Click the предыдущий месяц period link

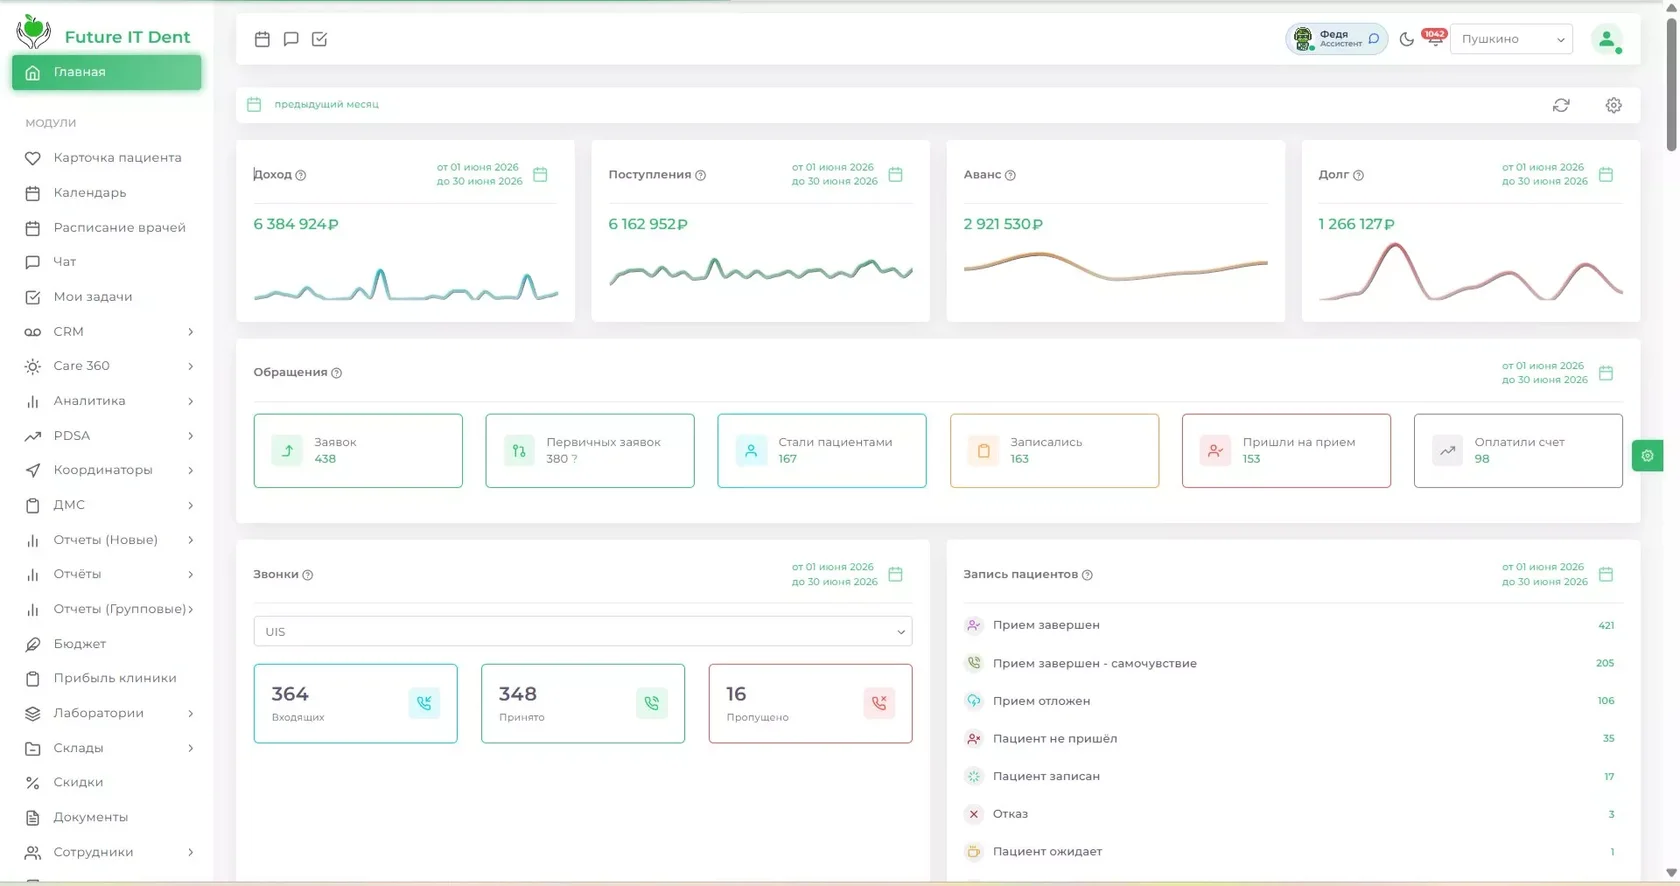pos(326,105)
